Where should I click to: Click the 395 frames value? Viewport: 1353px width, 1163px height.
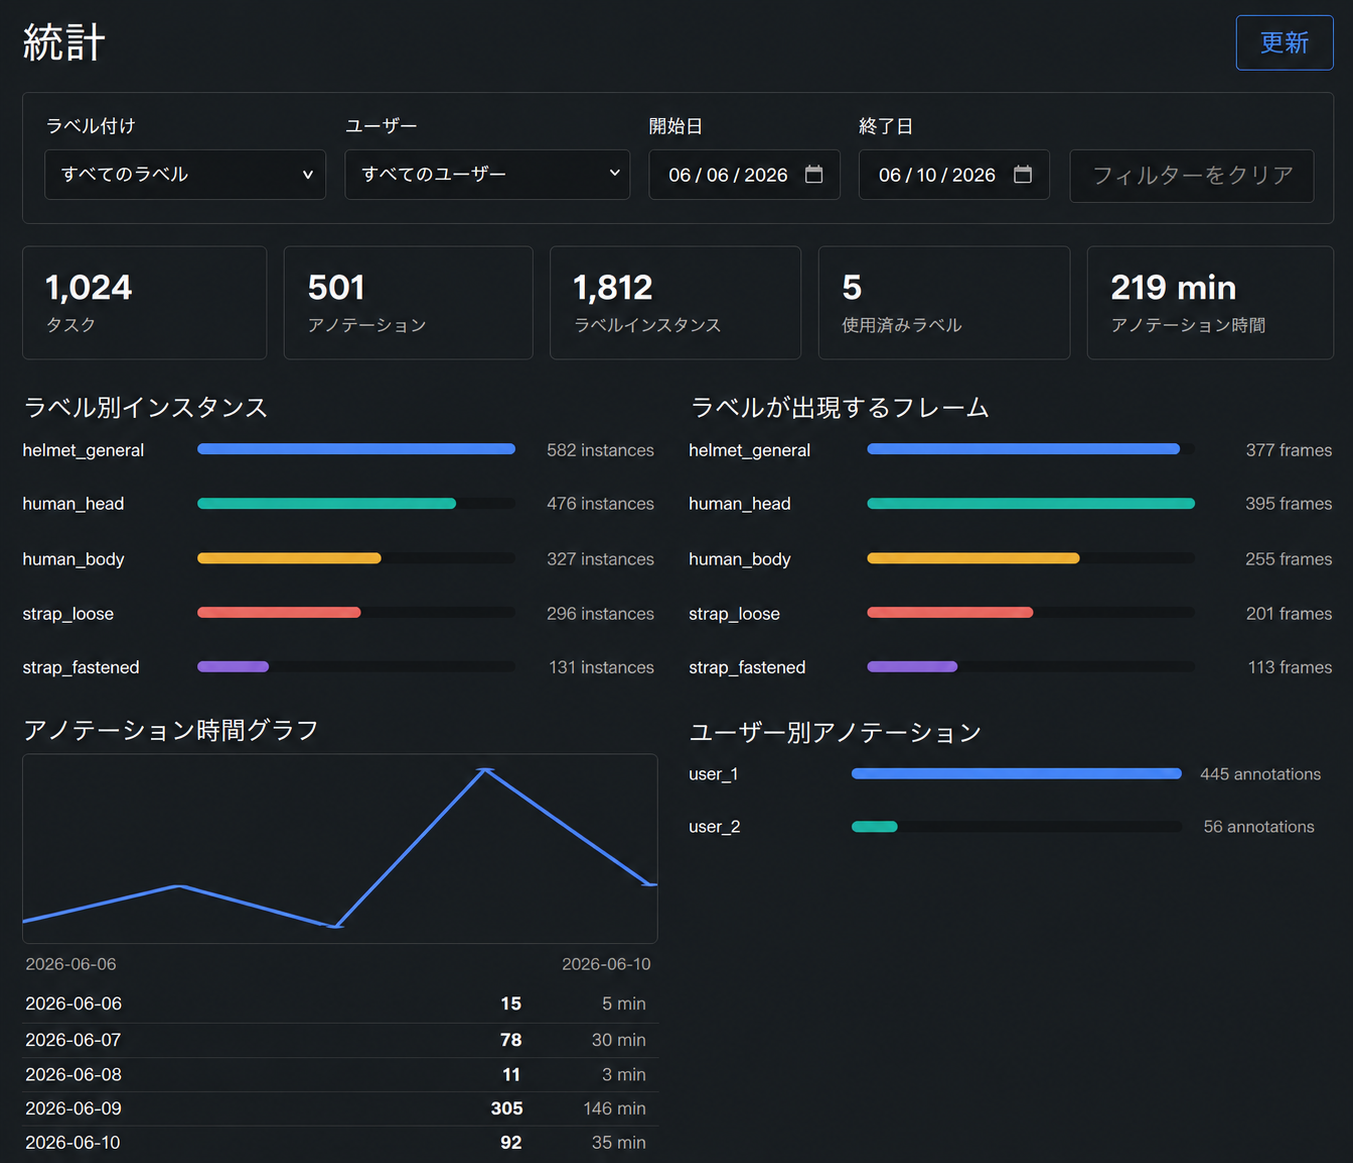[x=1289, y=504]
